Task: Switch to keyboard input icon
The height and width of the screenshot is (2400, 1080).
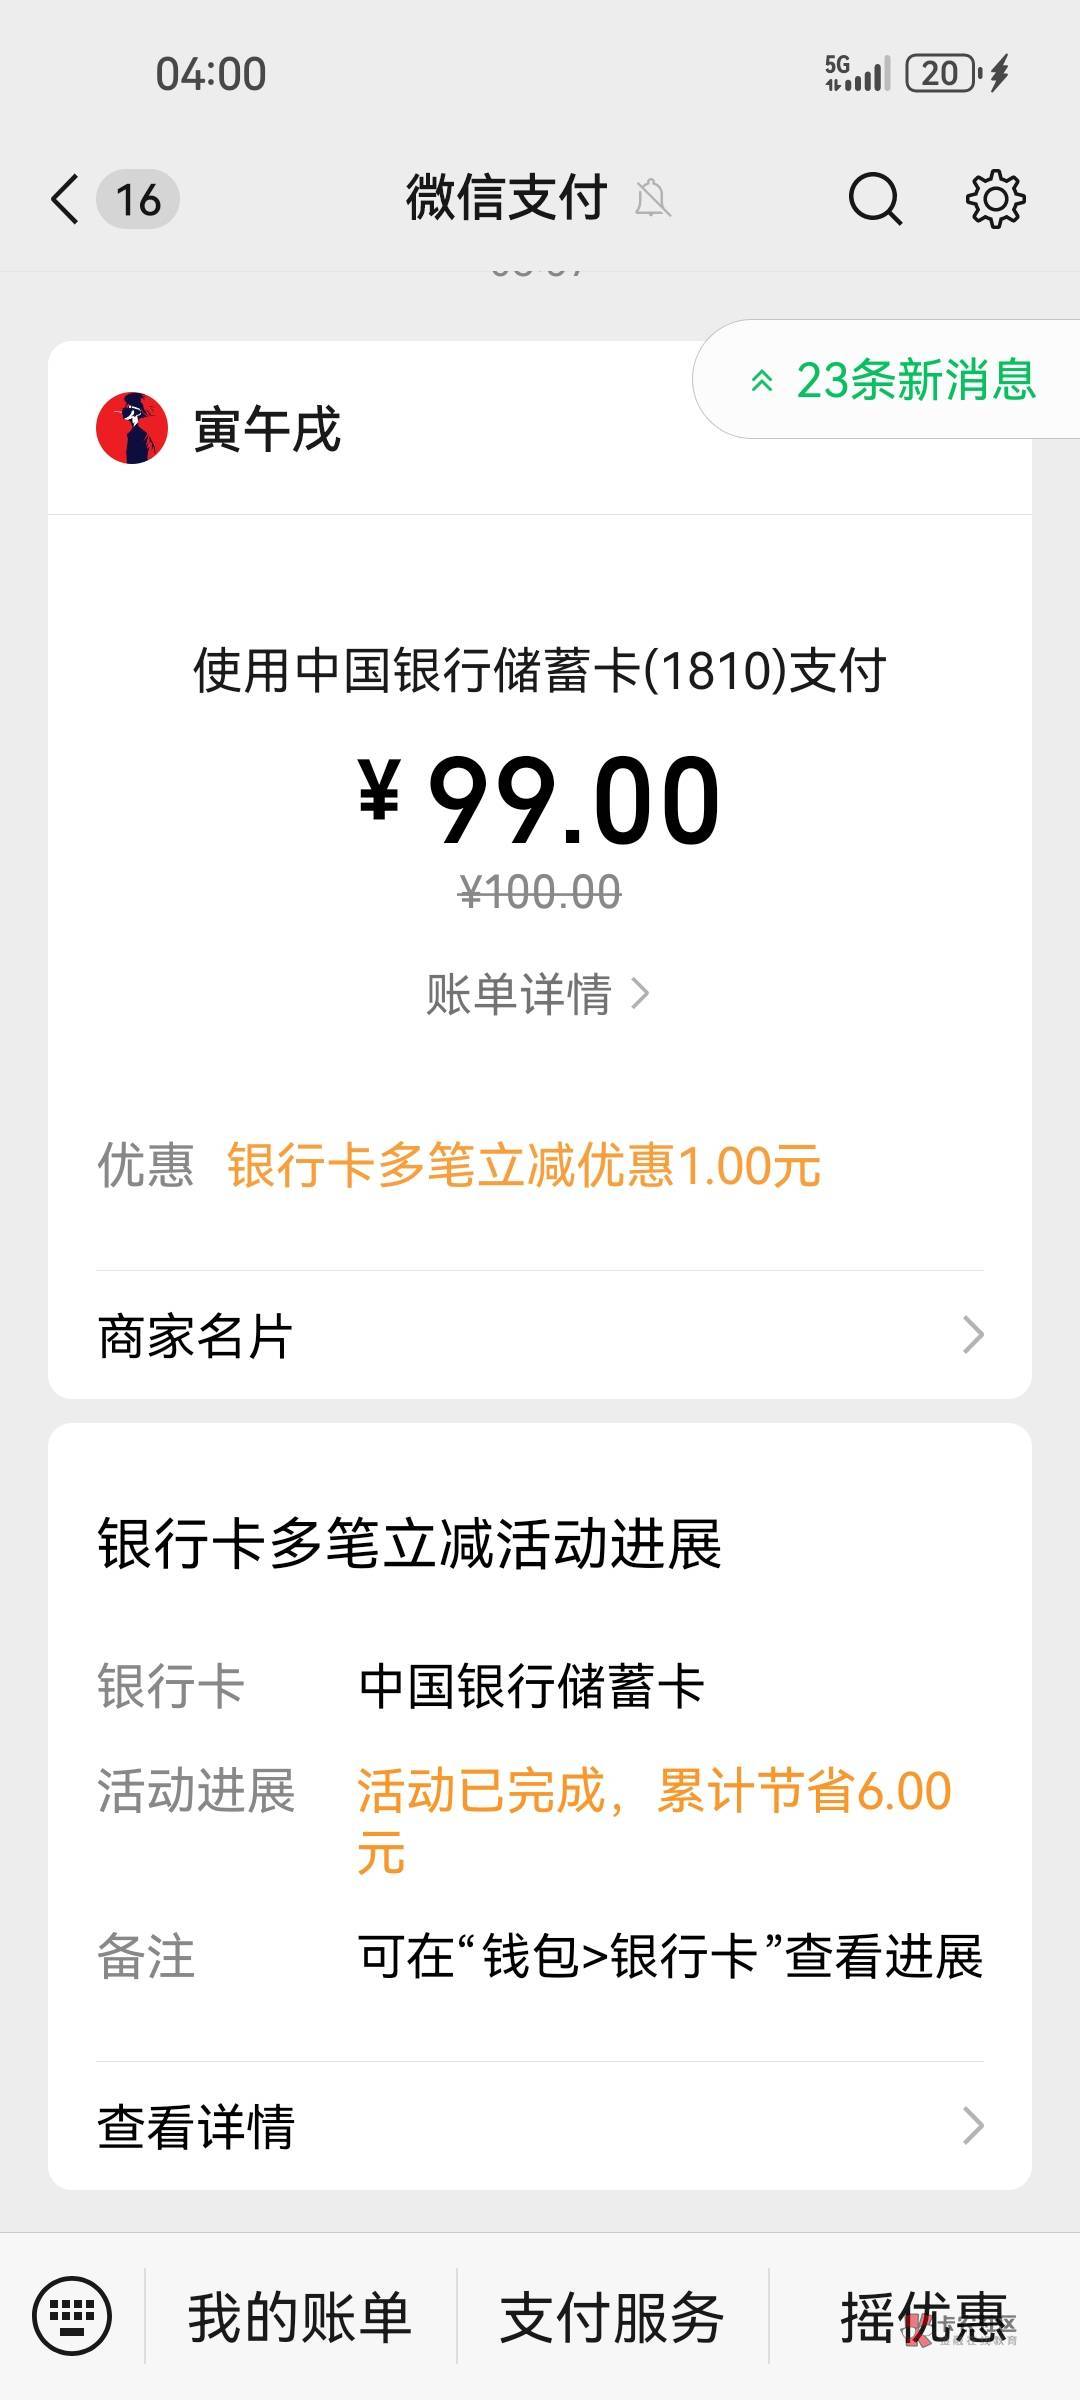Action: point(72,2315)
